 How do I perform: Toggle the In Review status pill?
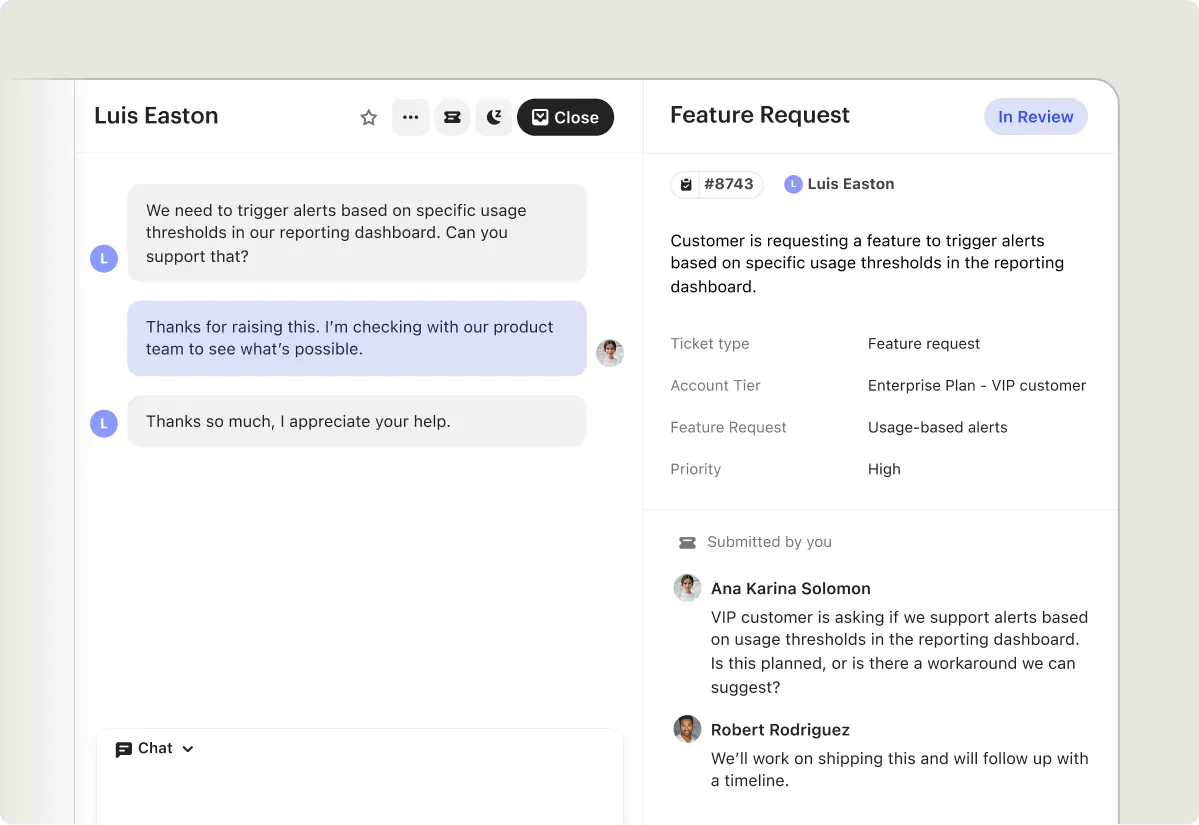[x=1036, y=116]
